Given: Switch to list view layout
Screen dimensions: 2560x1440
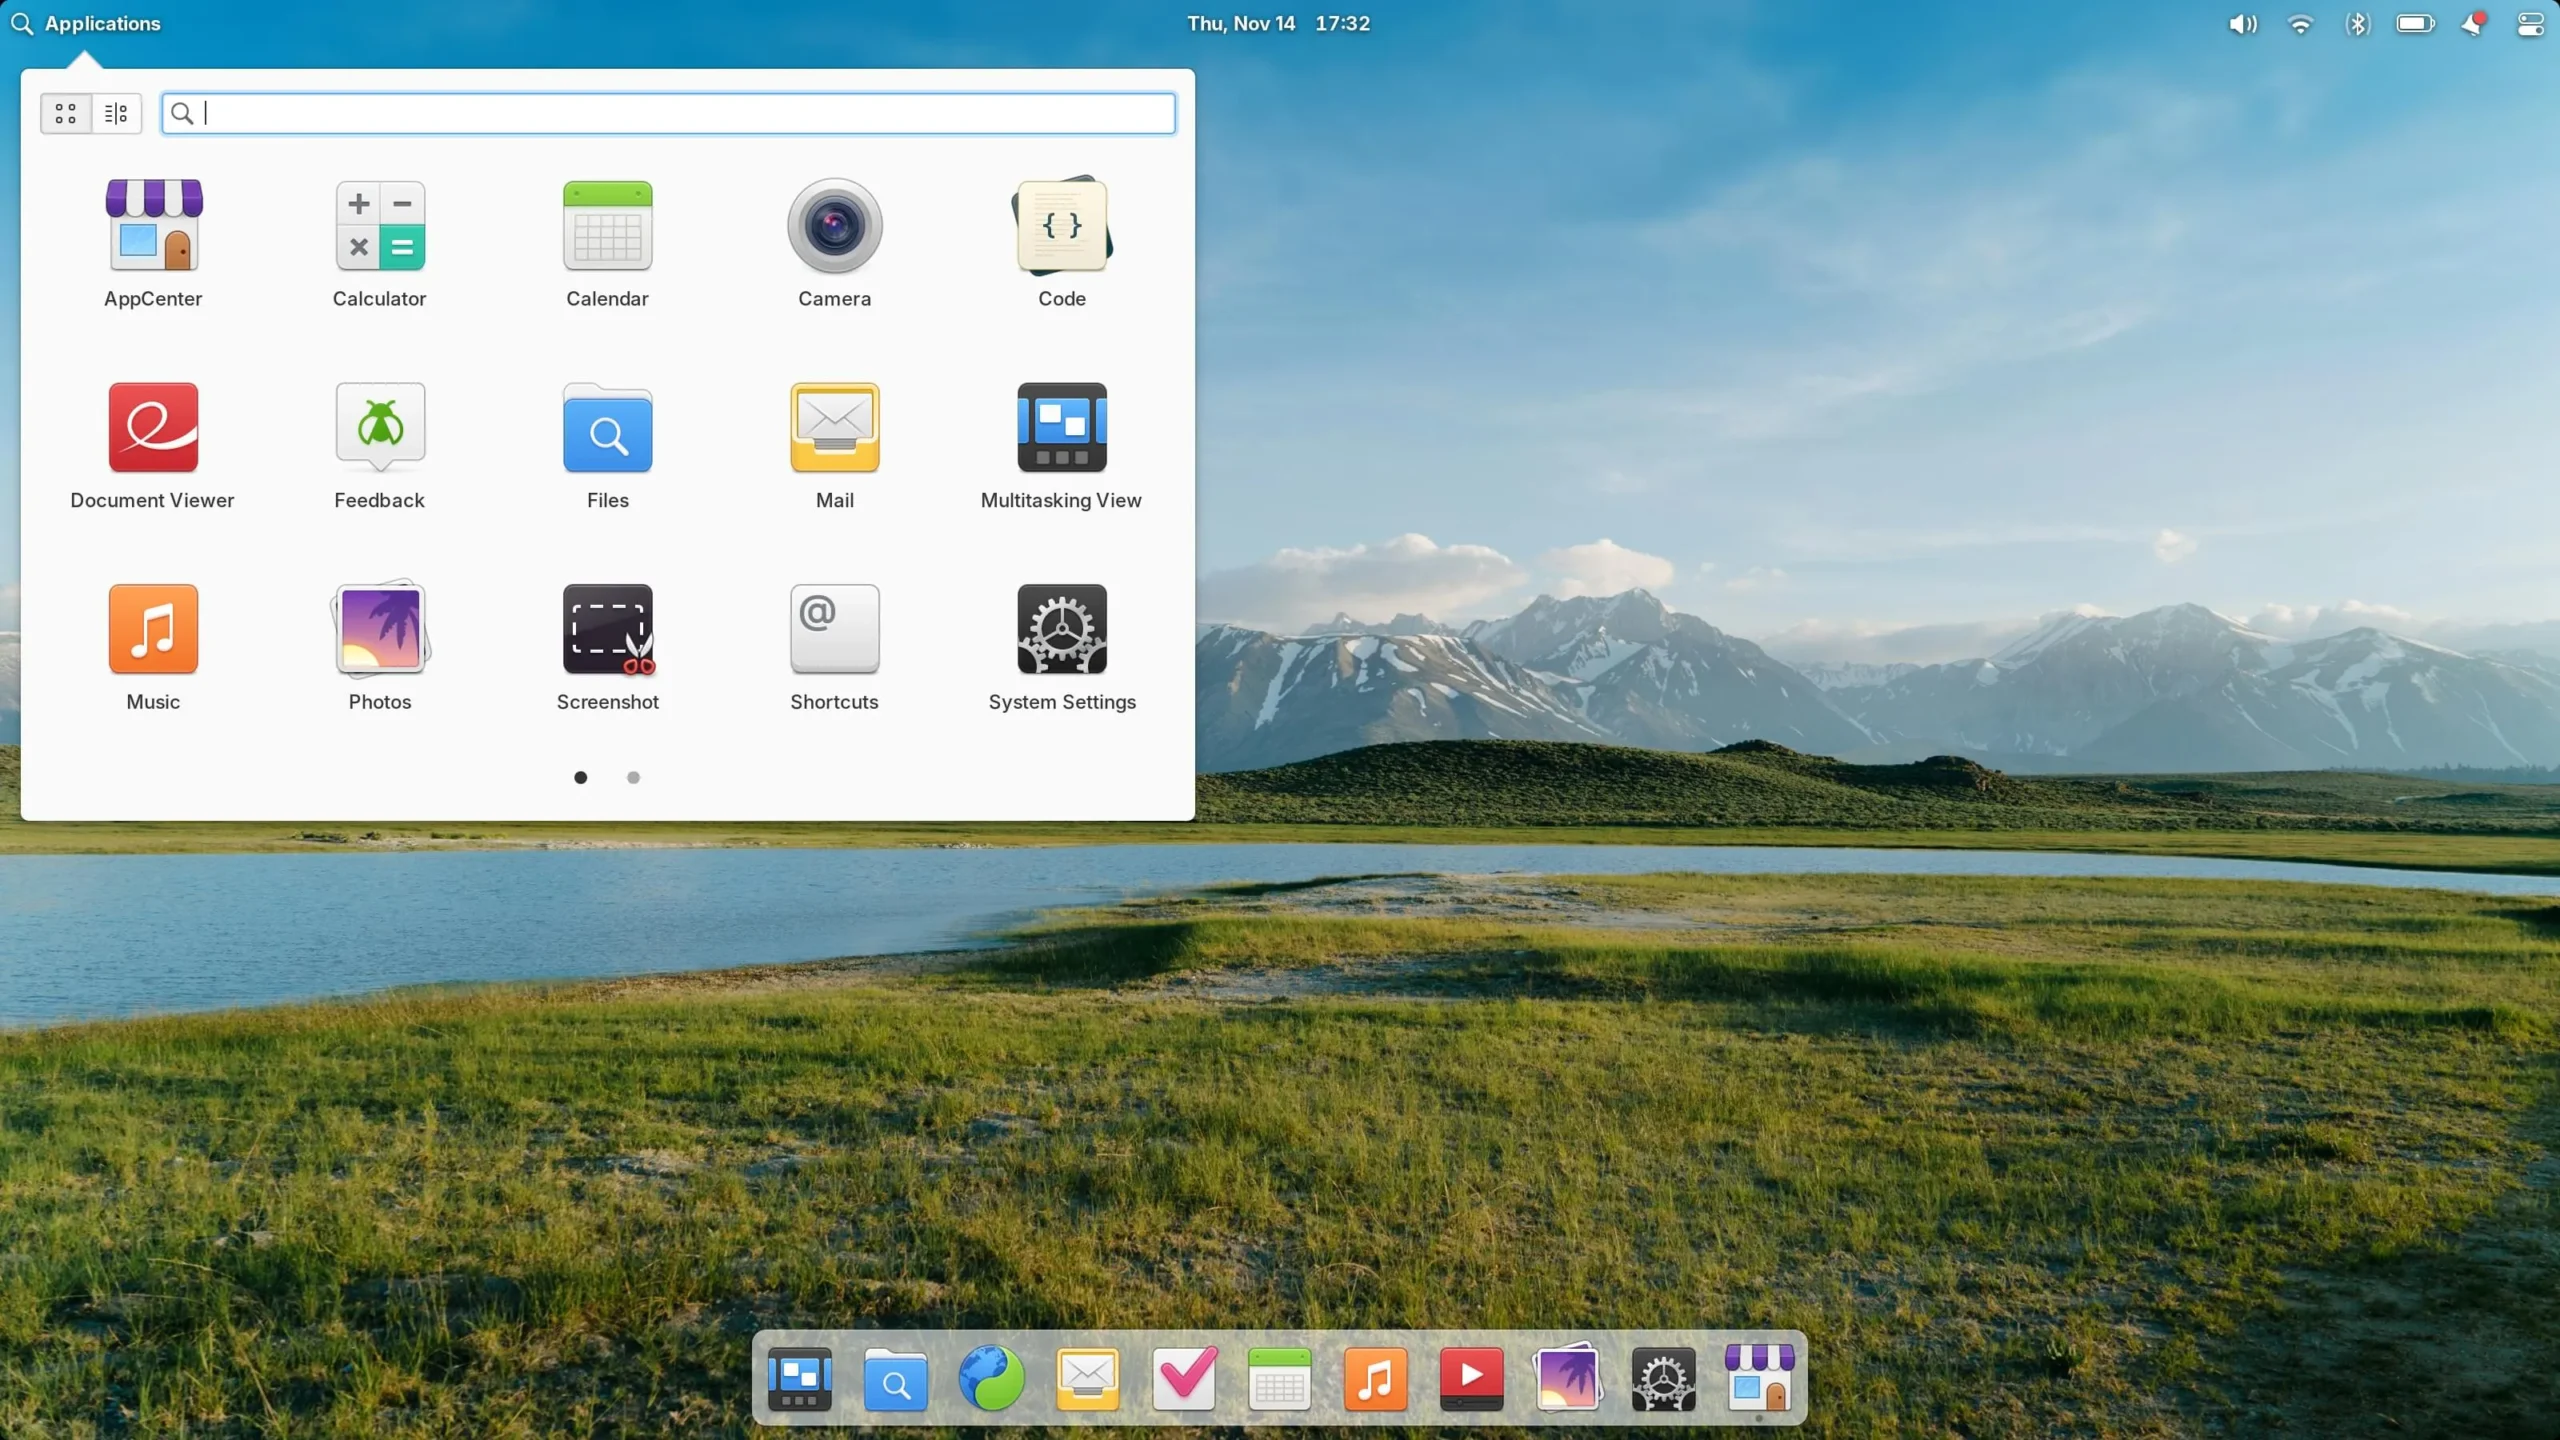Looking at the screenshot, I should [x=116, y=113].
